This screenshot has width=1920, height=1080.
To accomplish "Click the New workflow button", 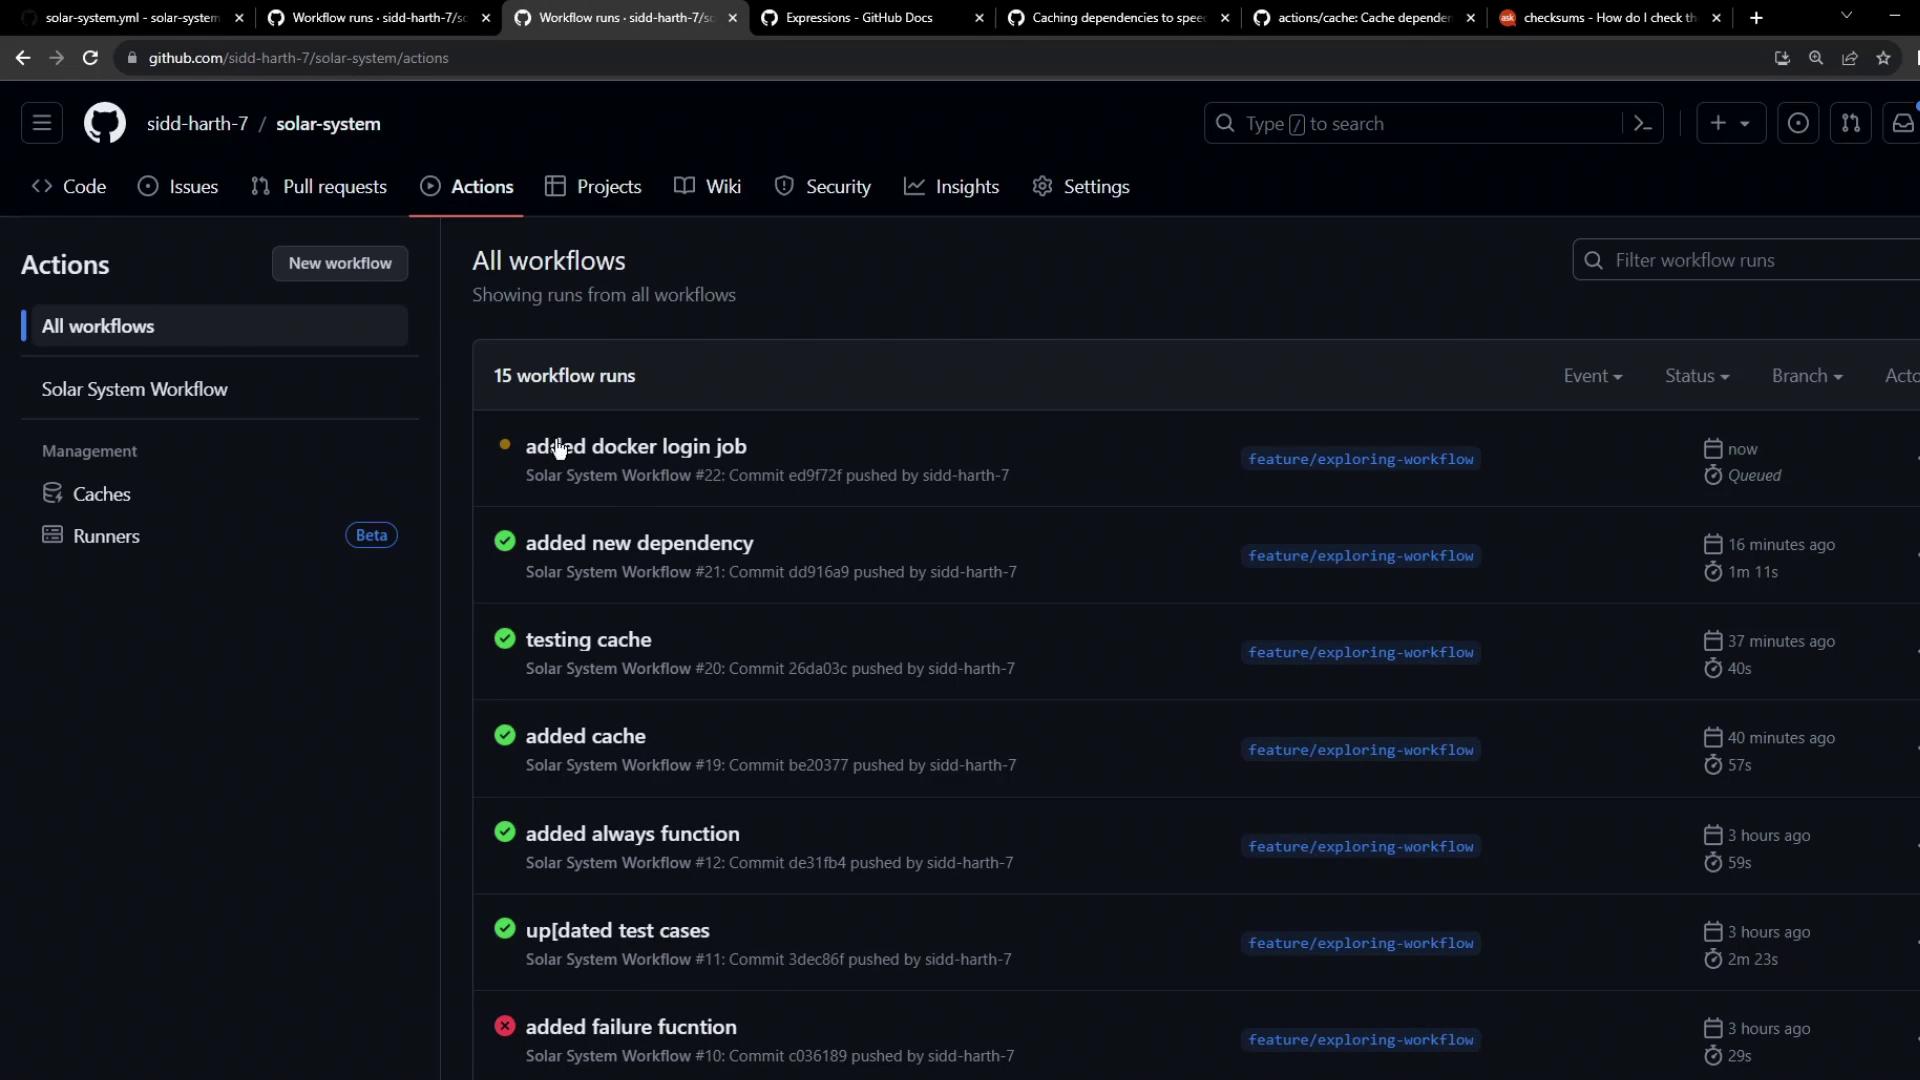I will 340,264.
